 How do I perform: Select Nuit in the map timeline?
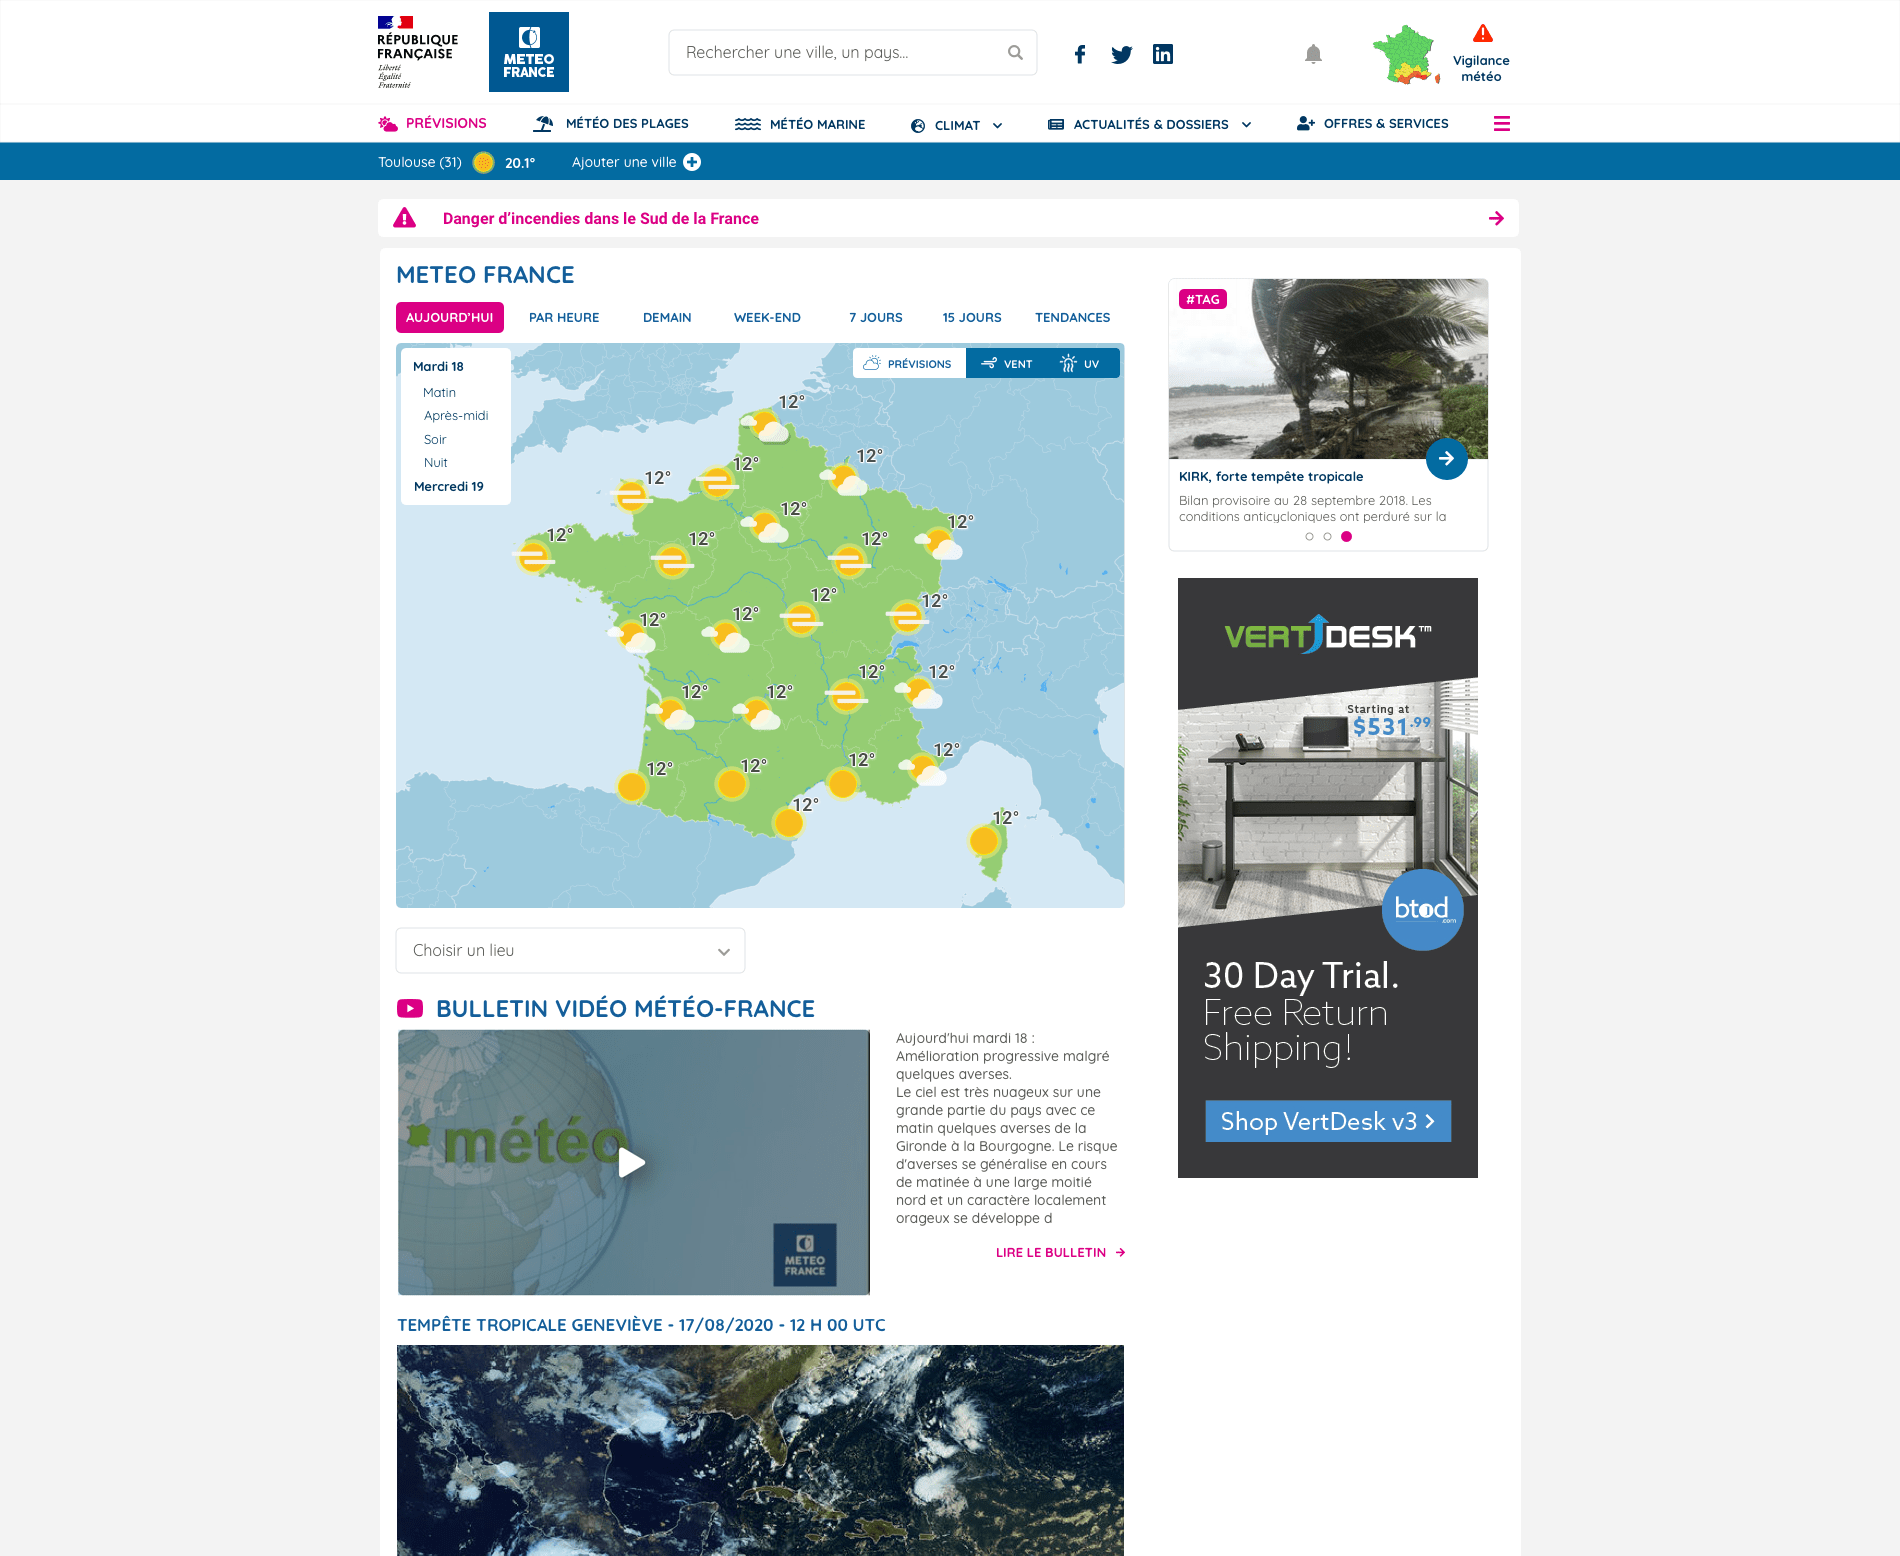[436, 462]
